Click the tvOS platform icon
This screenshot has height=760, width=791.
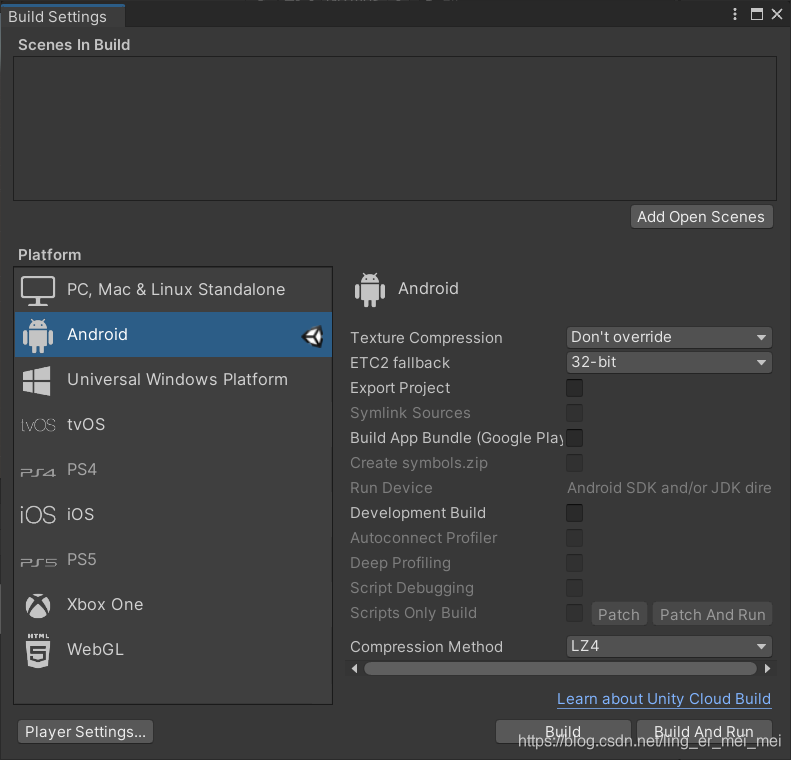point(38,425)
